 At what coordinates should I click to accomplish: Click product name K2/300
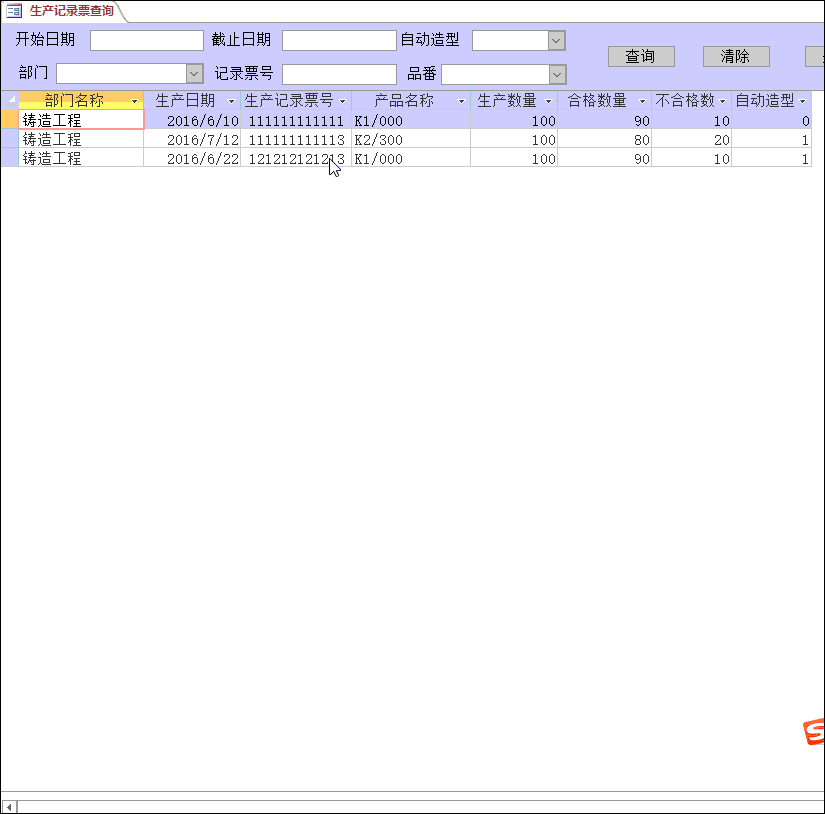tap(411, 139)
